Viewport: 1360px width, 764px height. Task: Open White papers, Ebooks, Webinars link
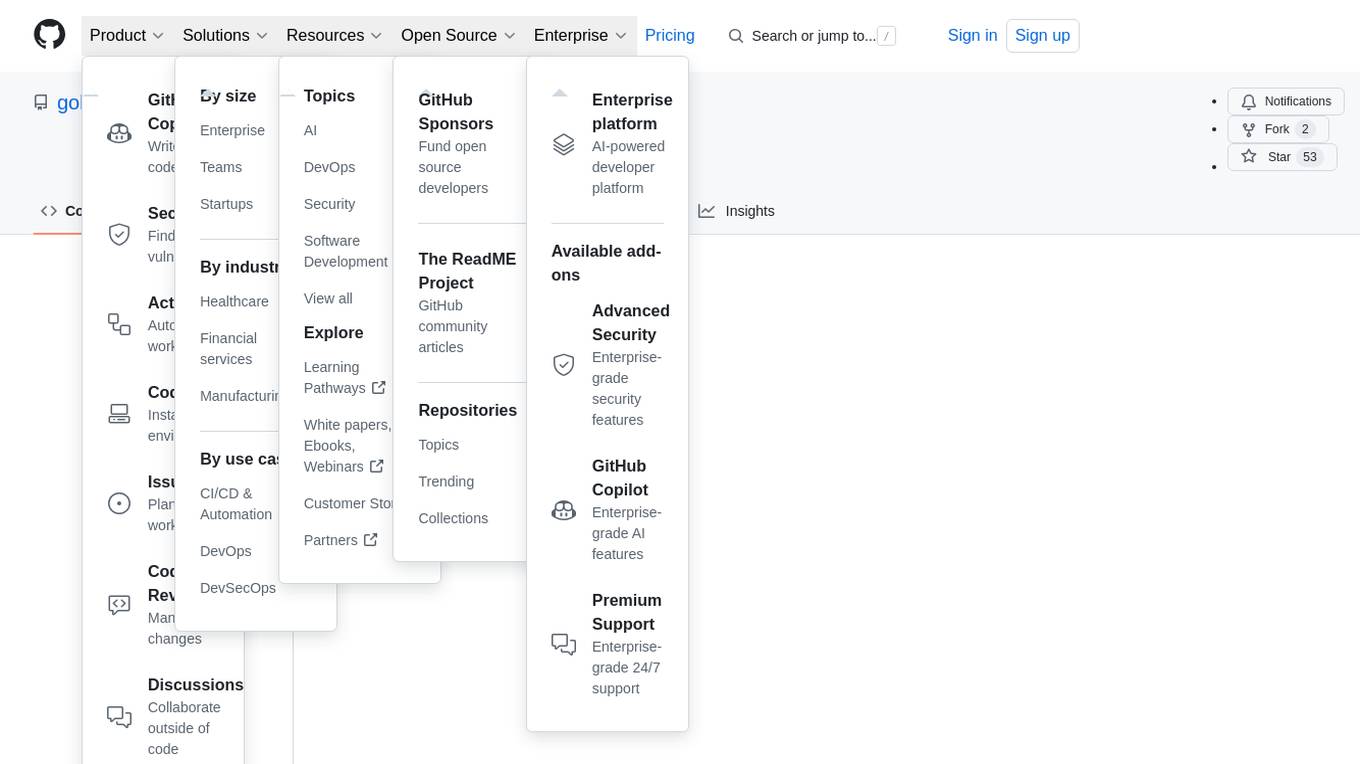point(348,446)
